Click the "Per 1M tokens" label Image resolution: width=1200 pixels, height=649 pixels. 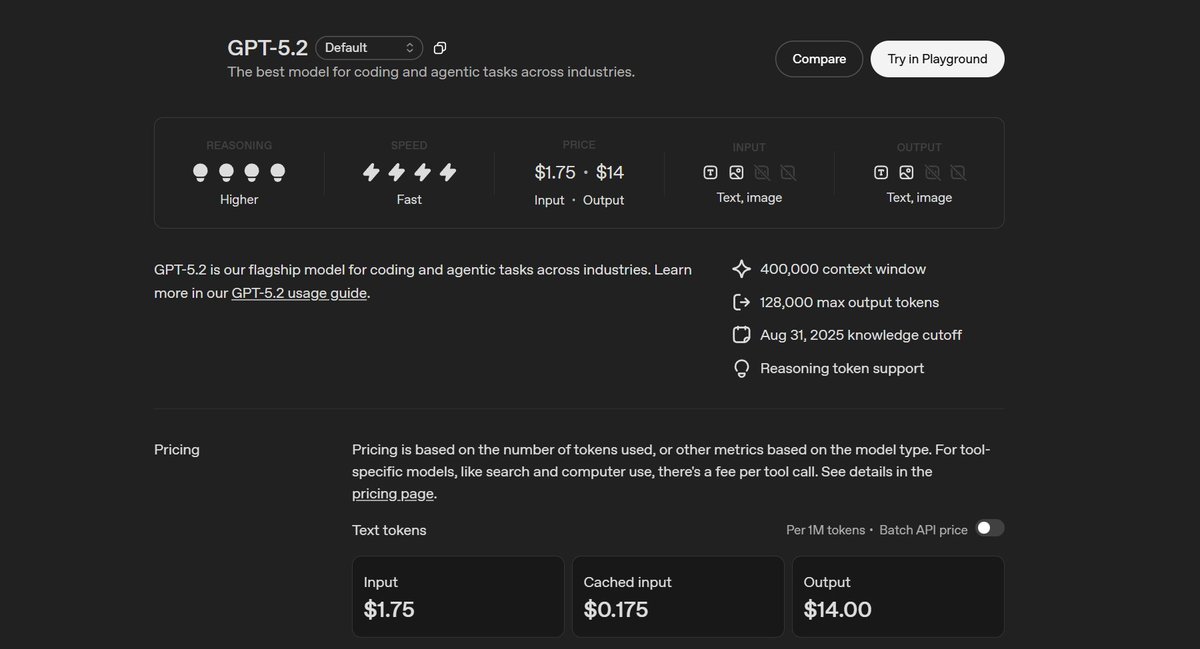[826, 530]
